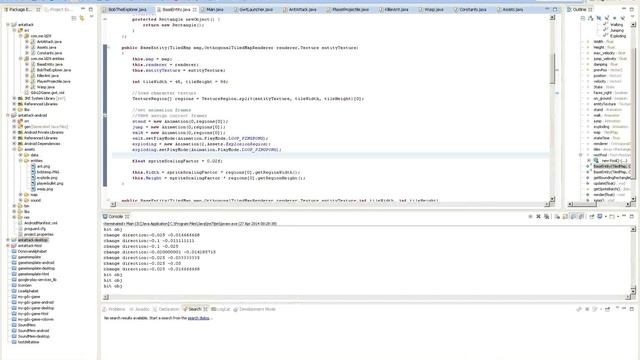
Task: Switch to the GwtLauncher.java editor tab
Action: [255, 9]
